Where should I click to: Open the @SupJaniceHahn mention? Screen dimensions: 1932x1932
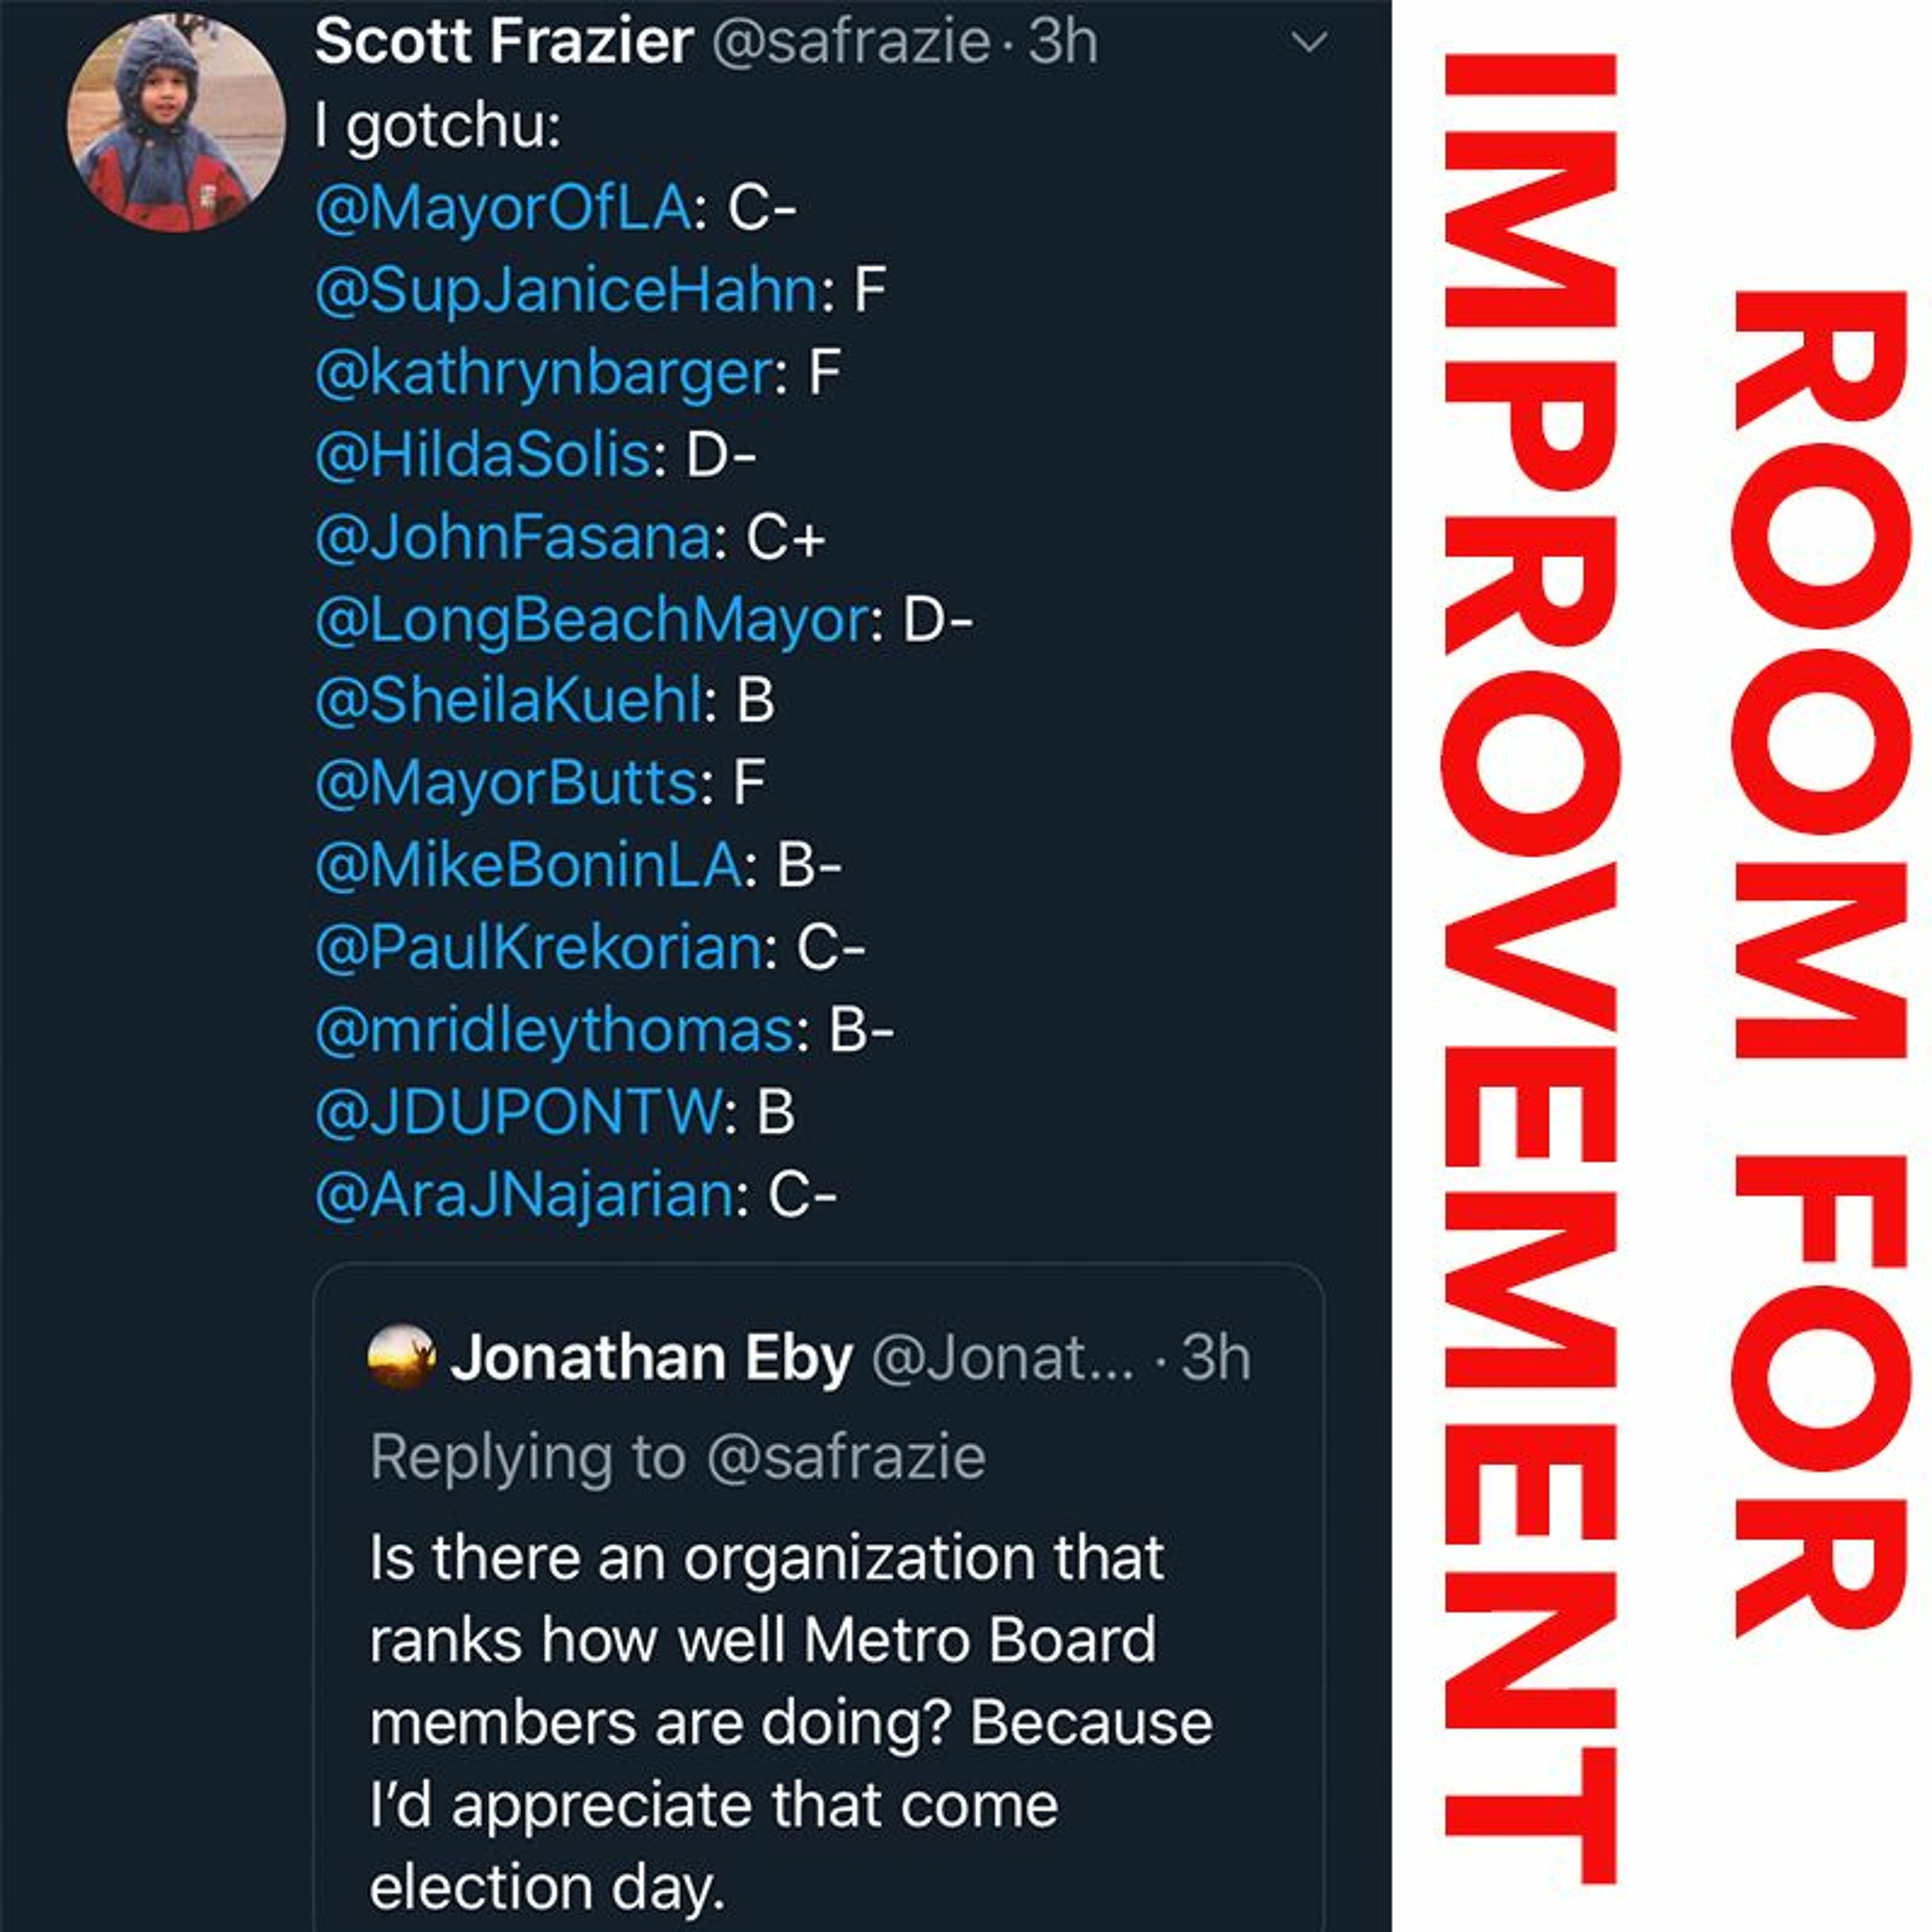coord(567,290)
